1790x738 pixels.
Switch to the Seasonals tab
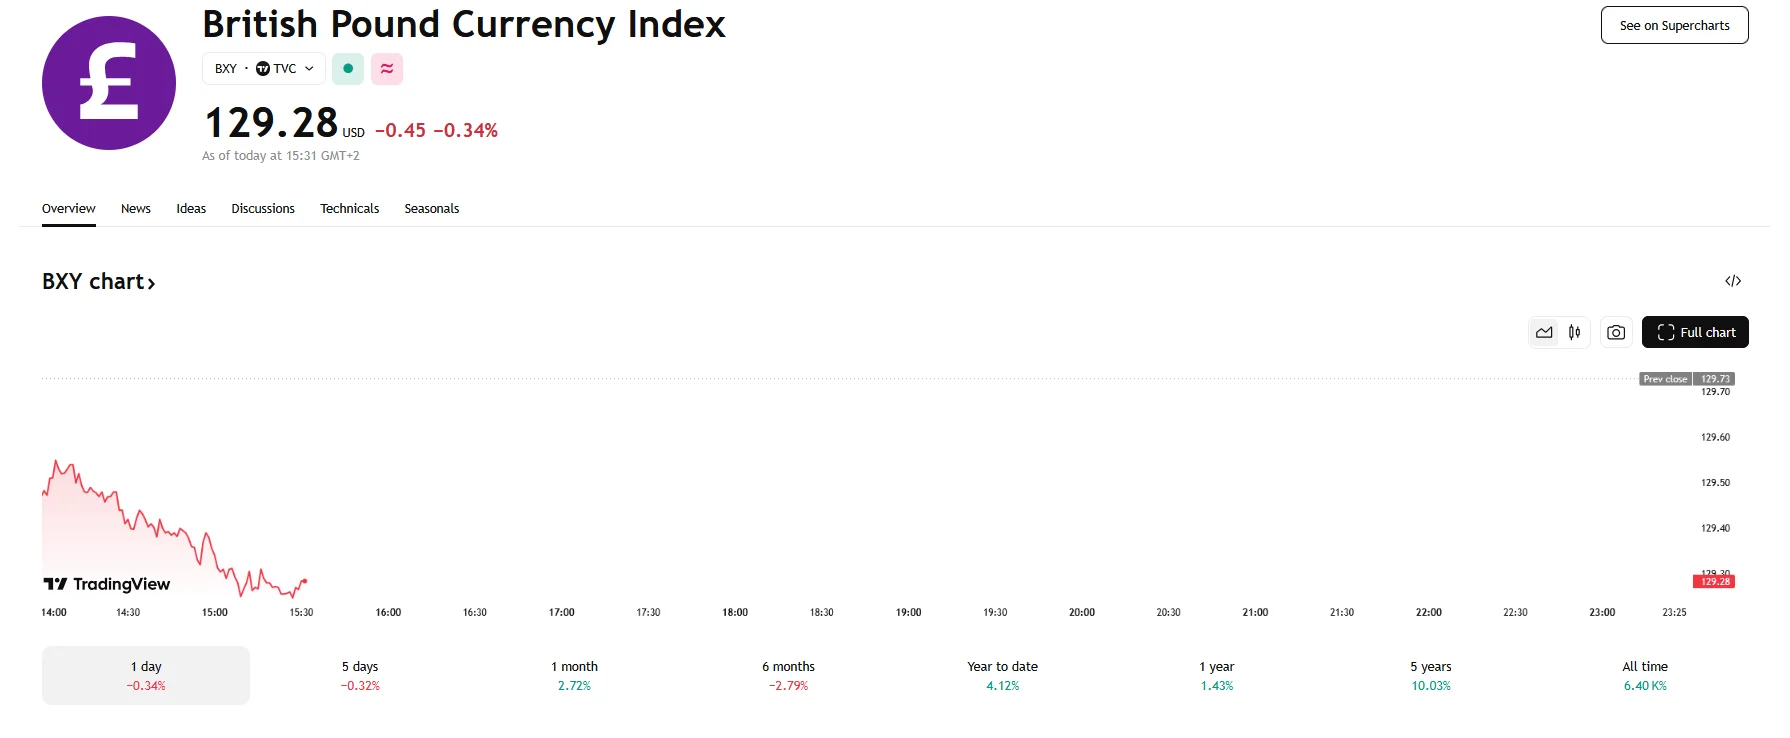point(431,209)
